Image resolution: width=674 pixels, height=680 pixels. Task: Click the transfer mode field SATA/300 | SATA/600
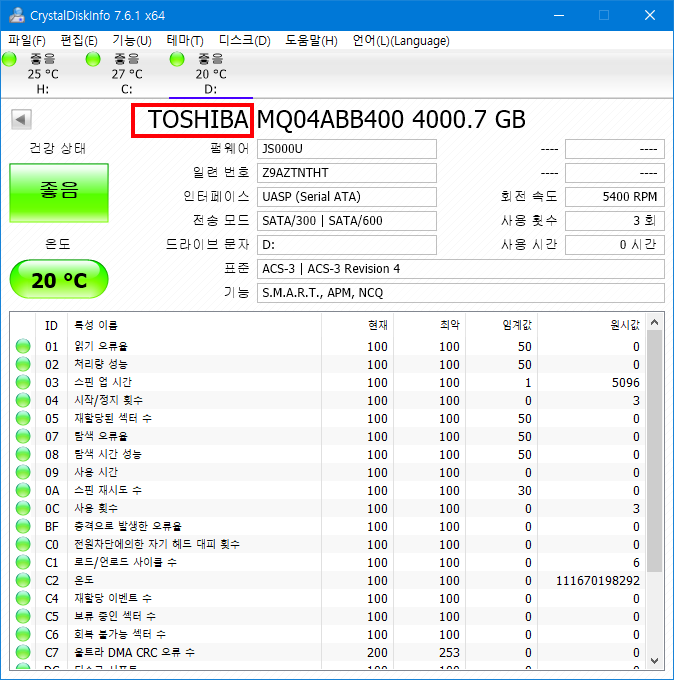point(347,221)
